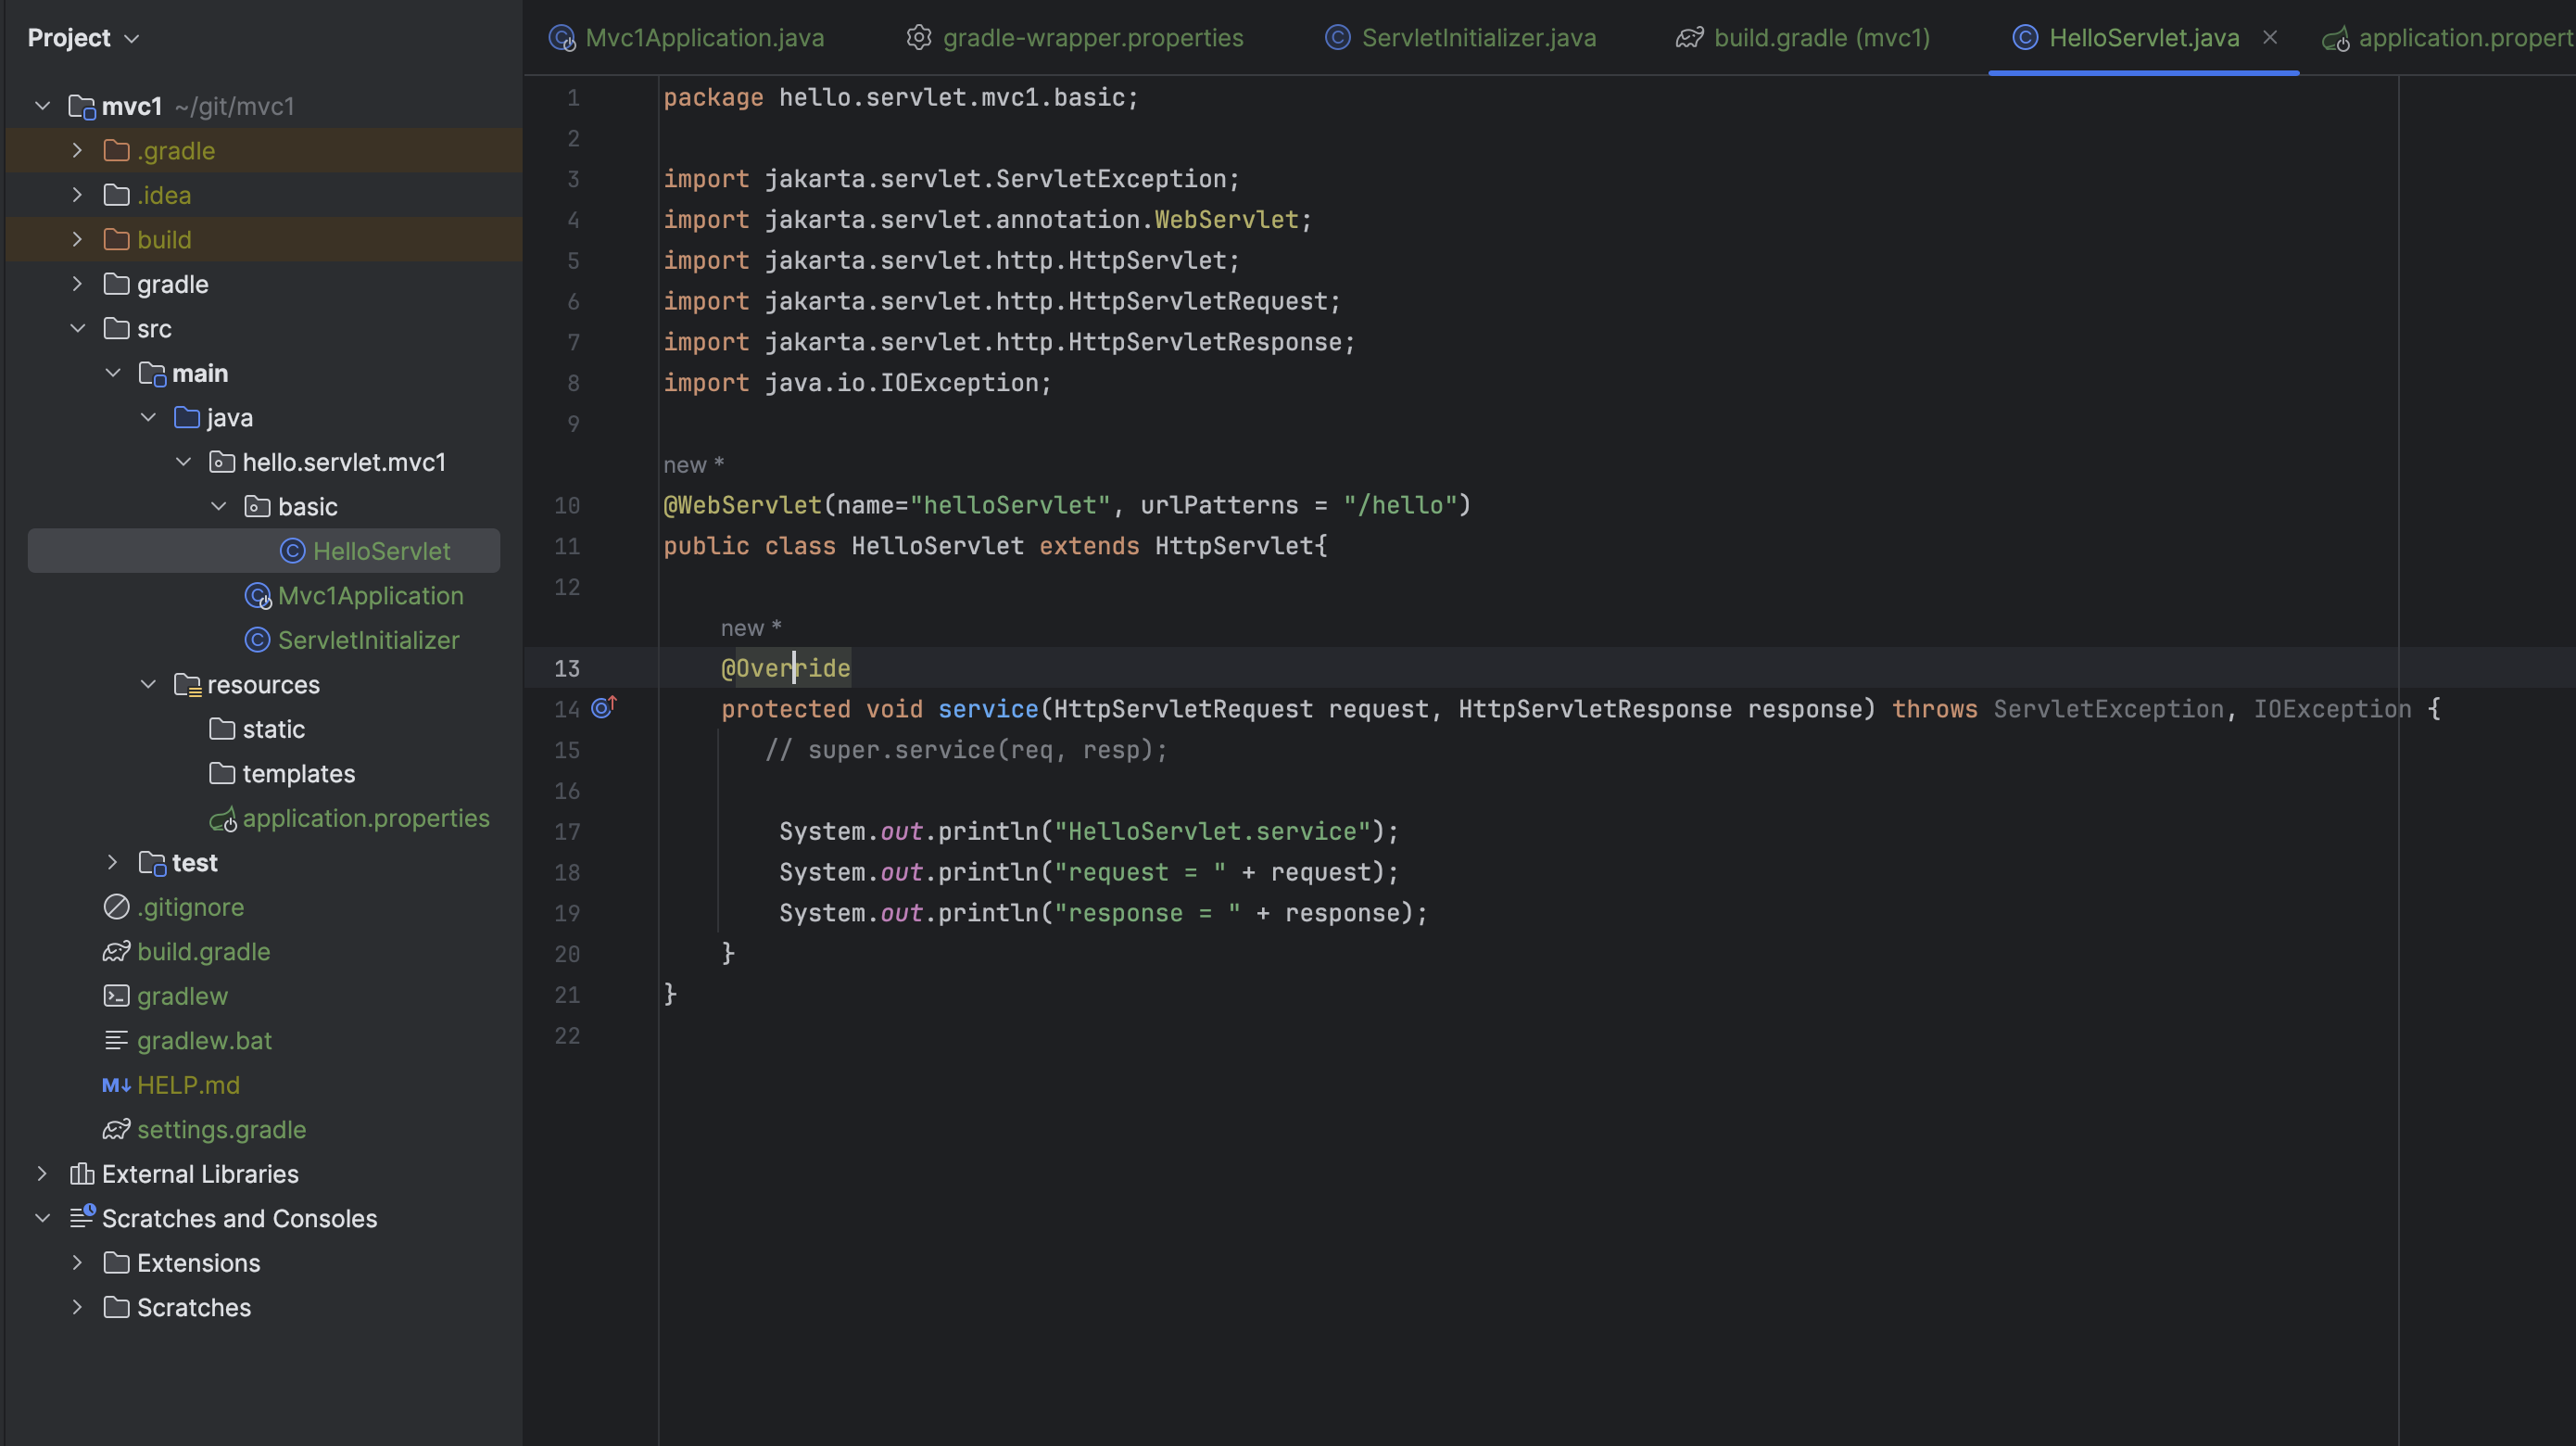Collapse the mvc1 root project node
2576x1446 pixels.
point(42,106)
